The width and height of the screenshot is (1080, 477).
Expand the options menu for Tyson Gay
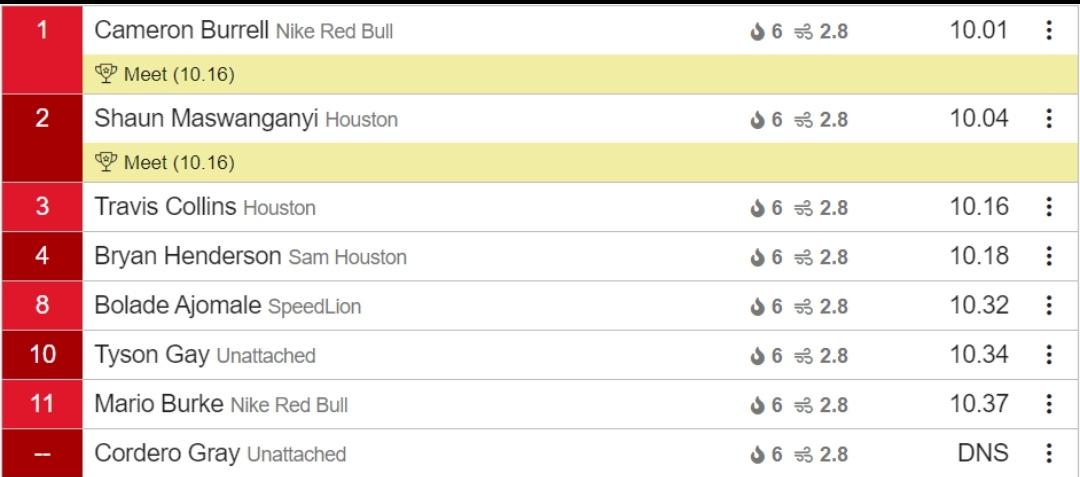(1048, 355)
